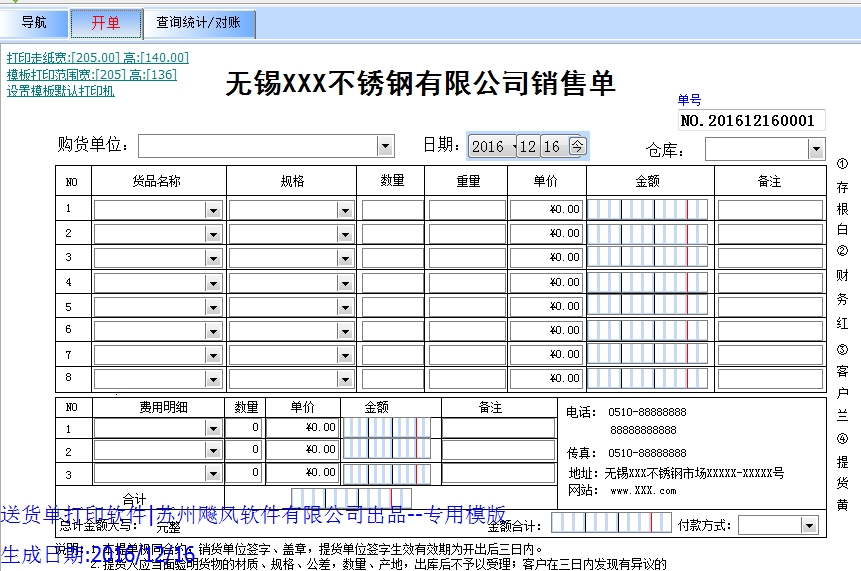Open 费用明细 row 1 dropdown
Screen dimensions: 861x571
[213, 428]
